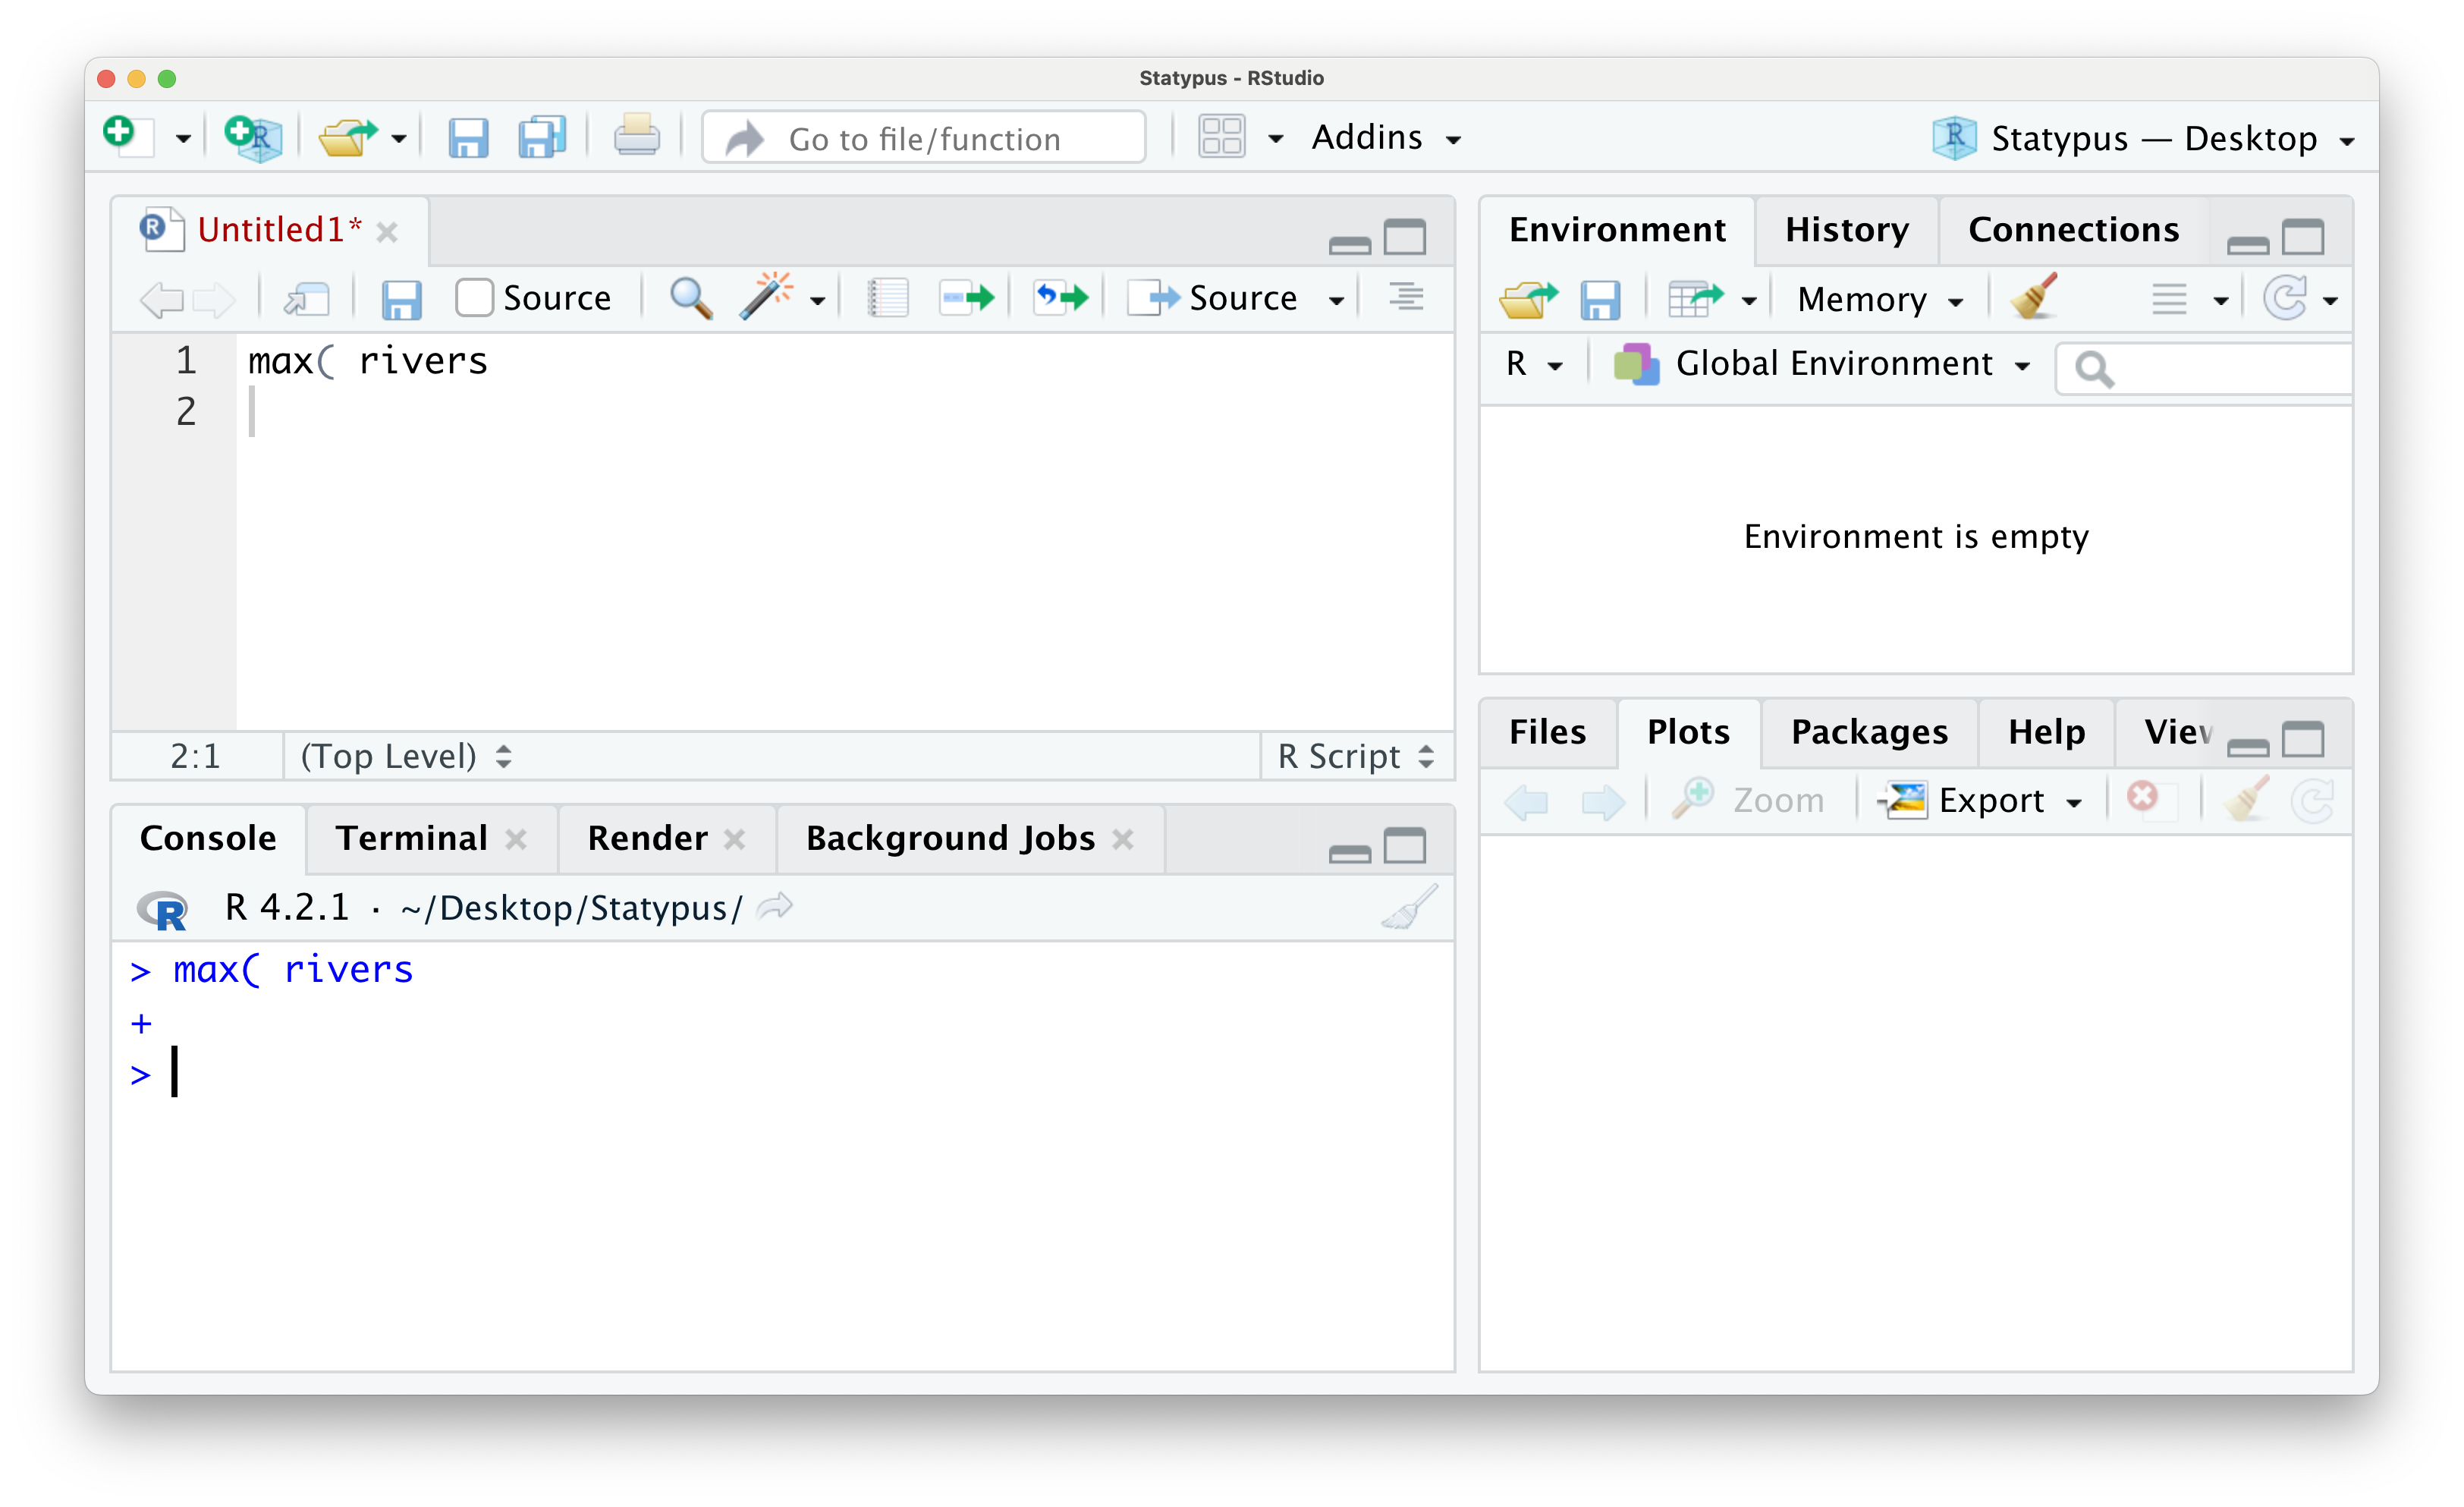
Task: Click the Save all open documents icon
Action: [x=542, y=138]
